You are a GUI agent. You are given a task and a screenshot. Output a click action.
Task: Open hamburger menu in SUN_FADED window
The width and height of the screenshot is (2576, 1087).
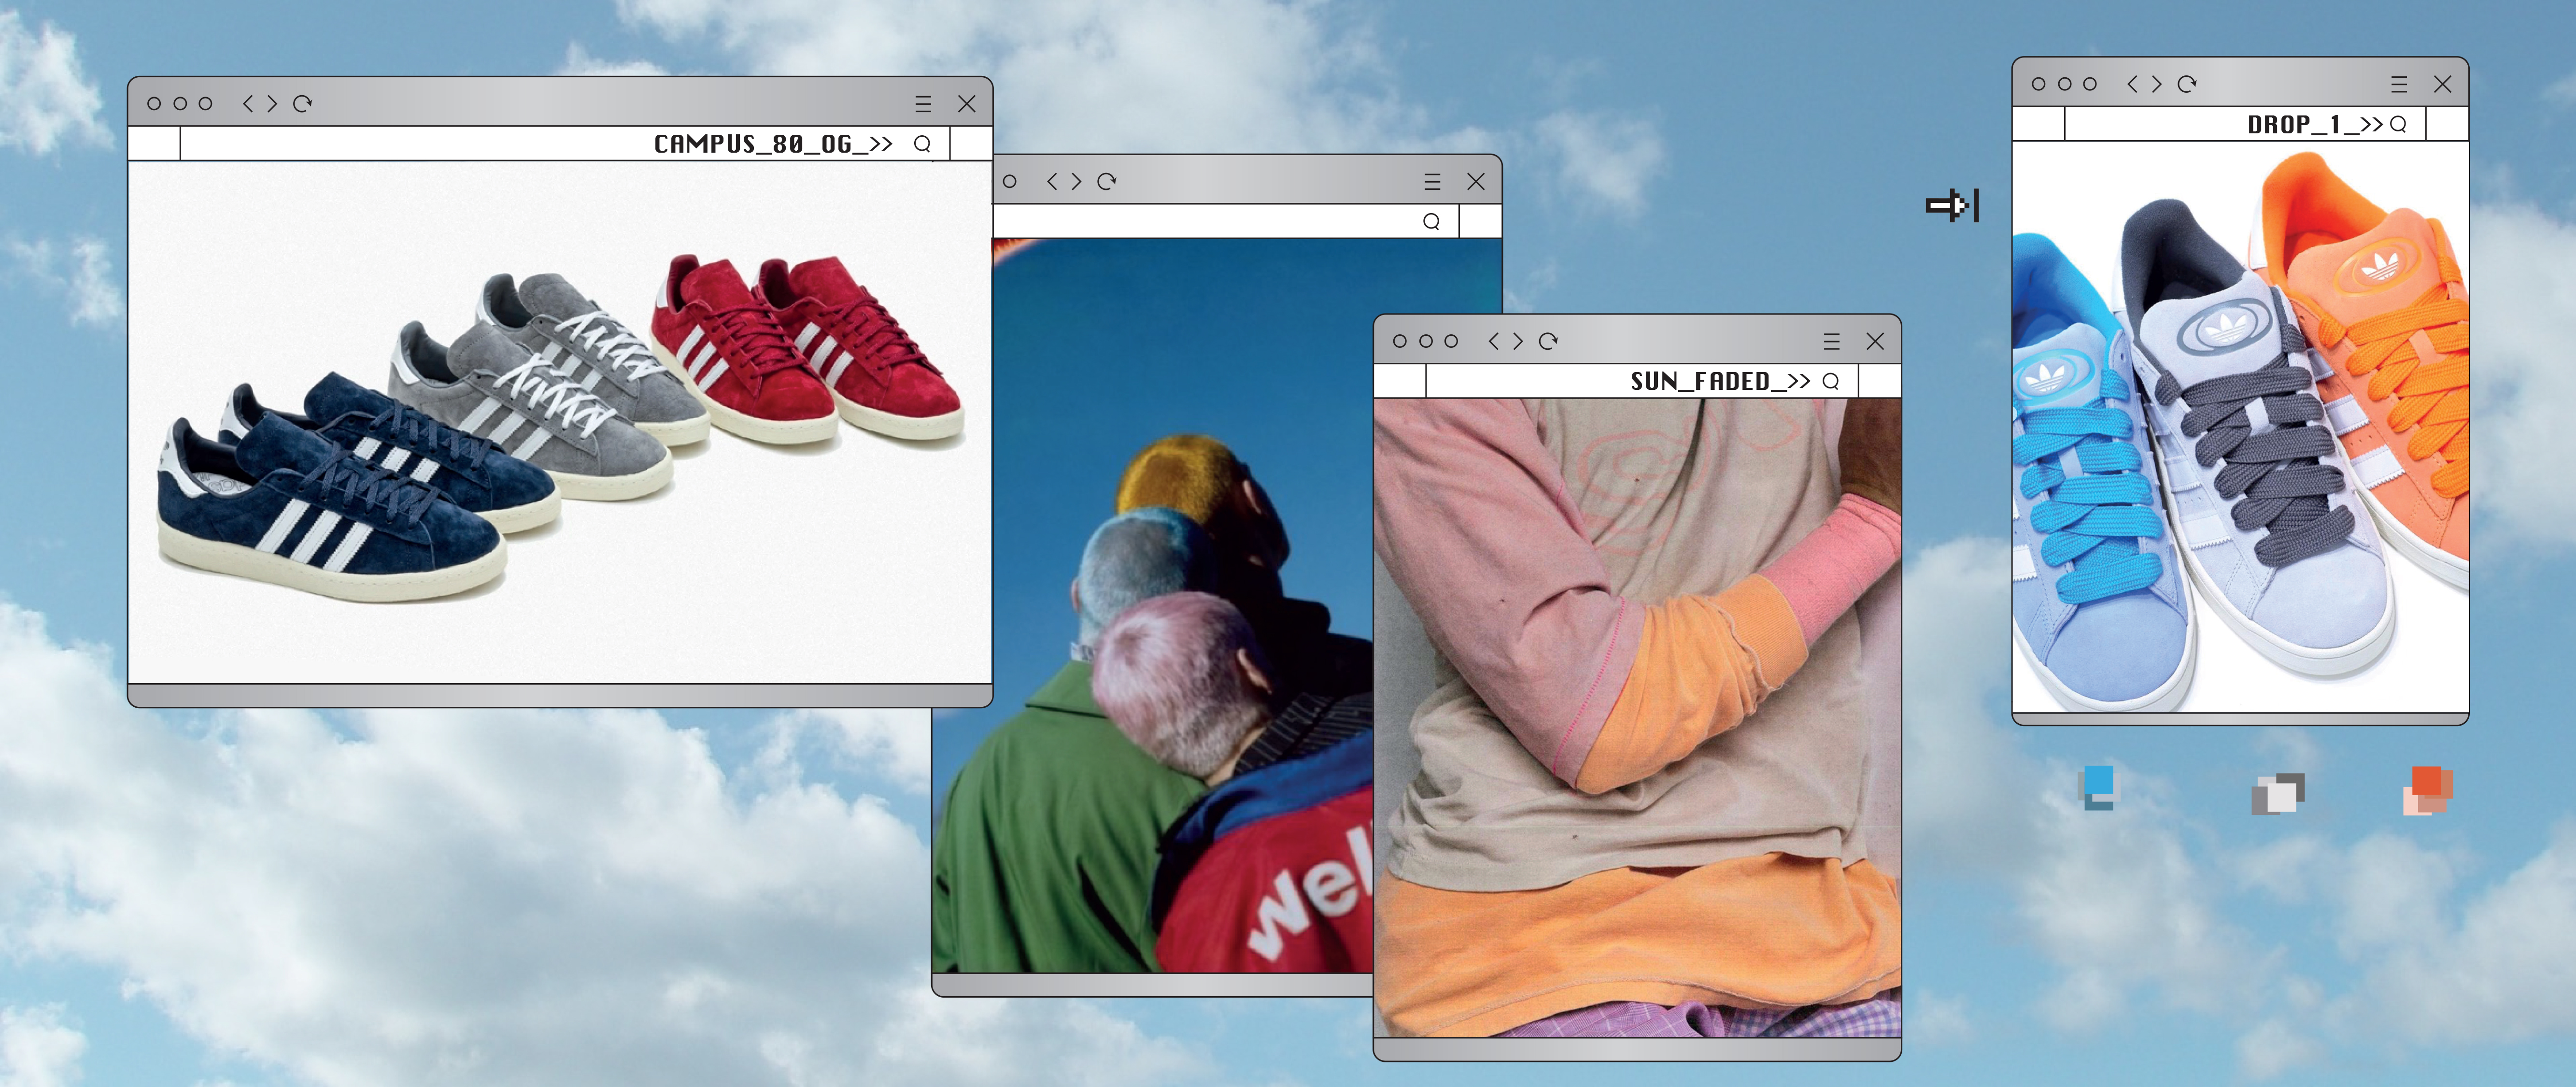pos(1832,342)
